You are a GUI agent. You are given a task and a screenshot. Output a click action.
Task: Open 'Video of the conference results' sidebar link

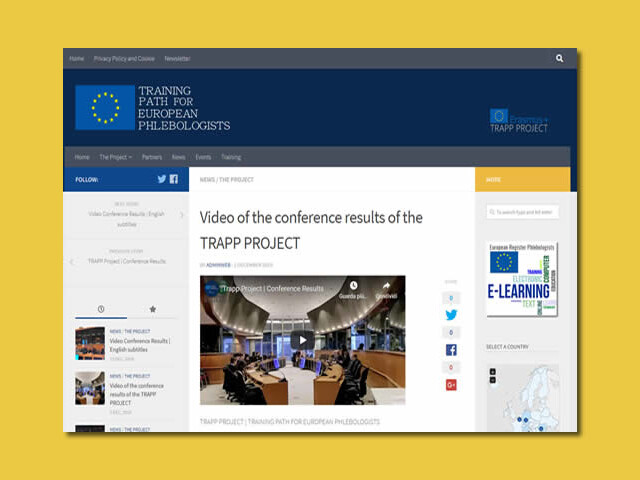[136, 394]
